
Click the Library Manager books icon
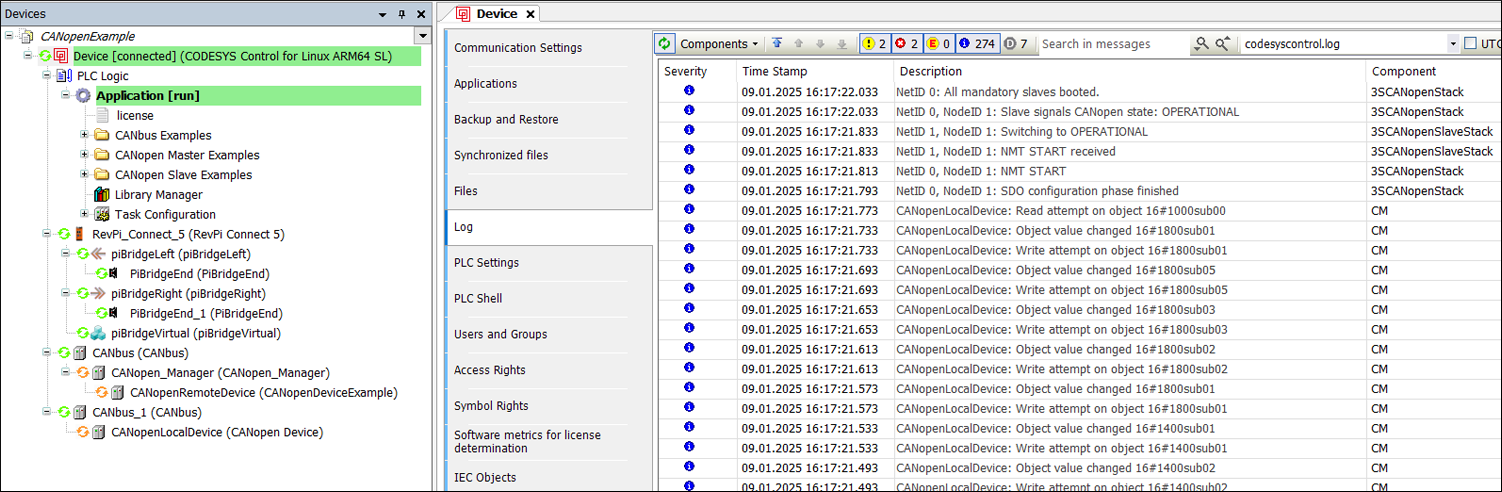click(102, 194)
